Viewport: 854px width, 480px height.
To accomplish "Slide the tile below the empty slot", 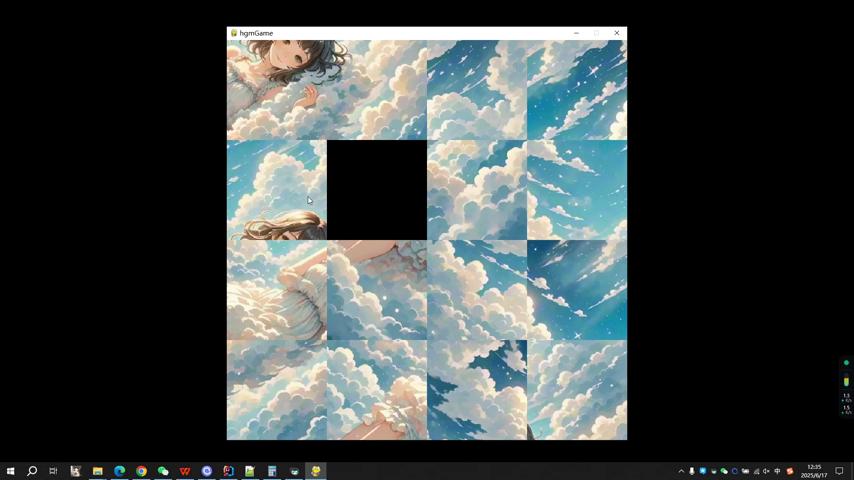I will point(377,290).
